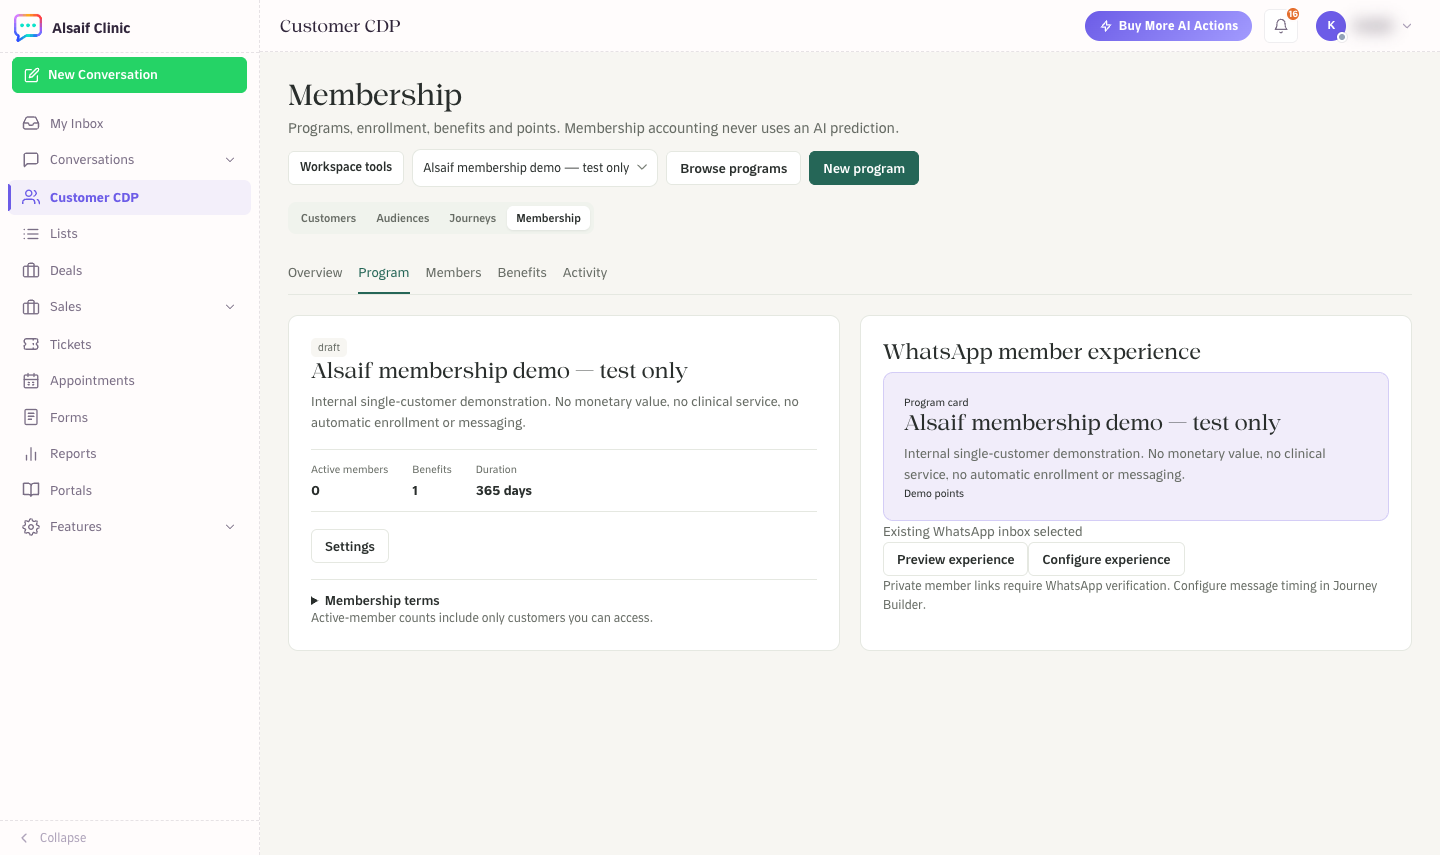Click the Buy More AI Actions button
Viewport: 1440px width, 855px height.
[1168, 26]
